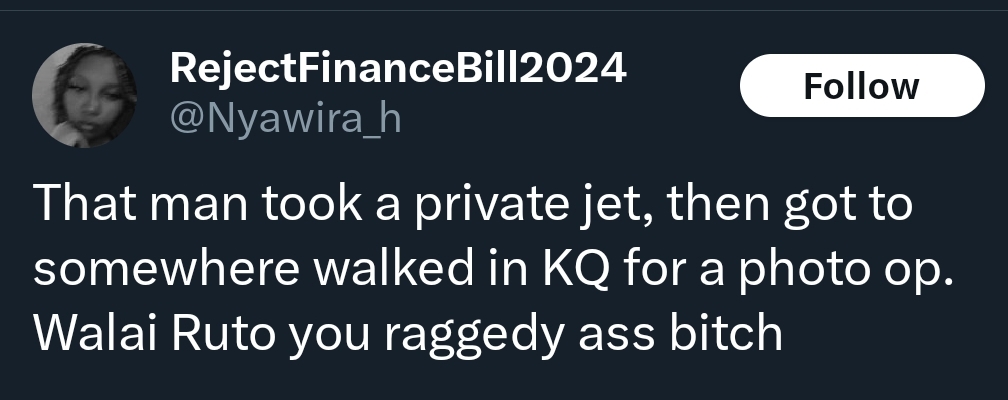
Task: Click the word 'somewhere' in the tweet
Action: click(x=166, y=271)
